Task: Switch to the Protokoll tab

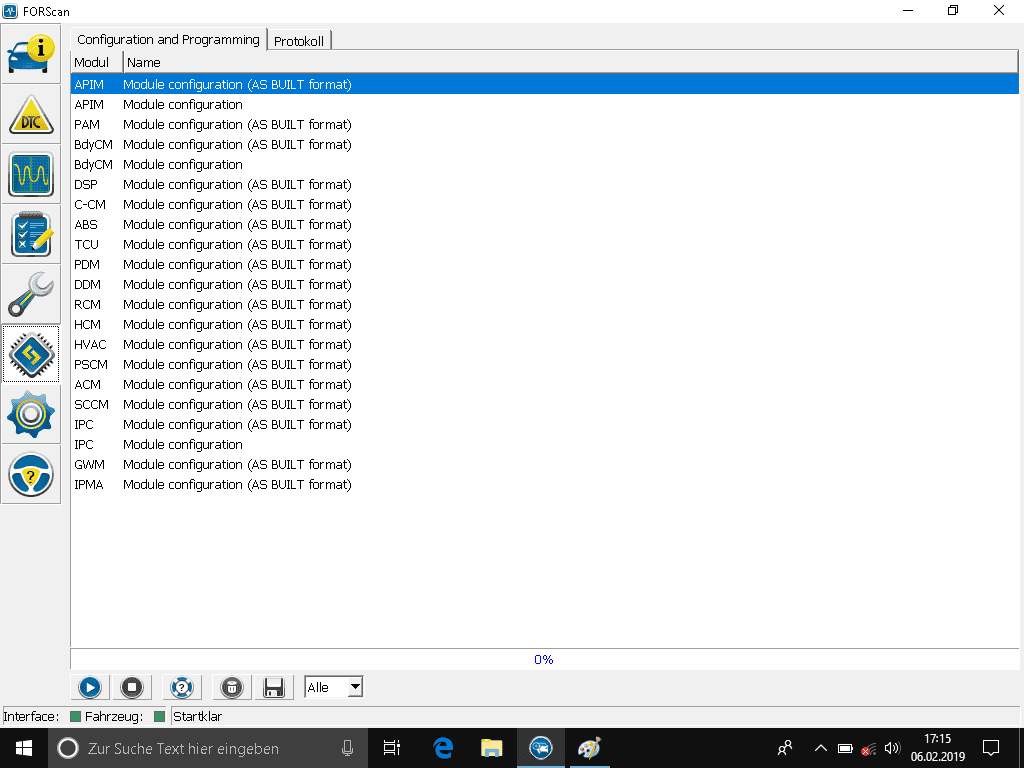Action: tap(299, 40)
